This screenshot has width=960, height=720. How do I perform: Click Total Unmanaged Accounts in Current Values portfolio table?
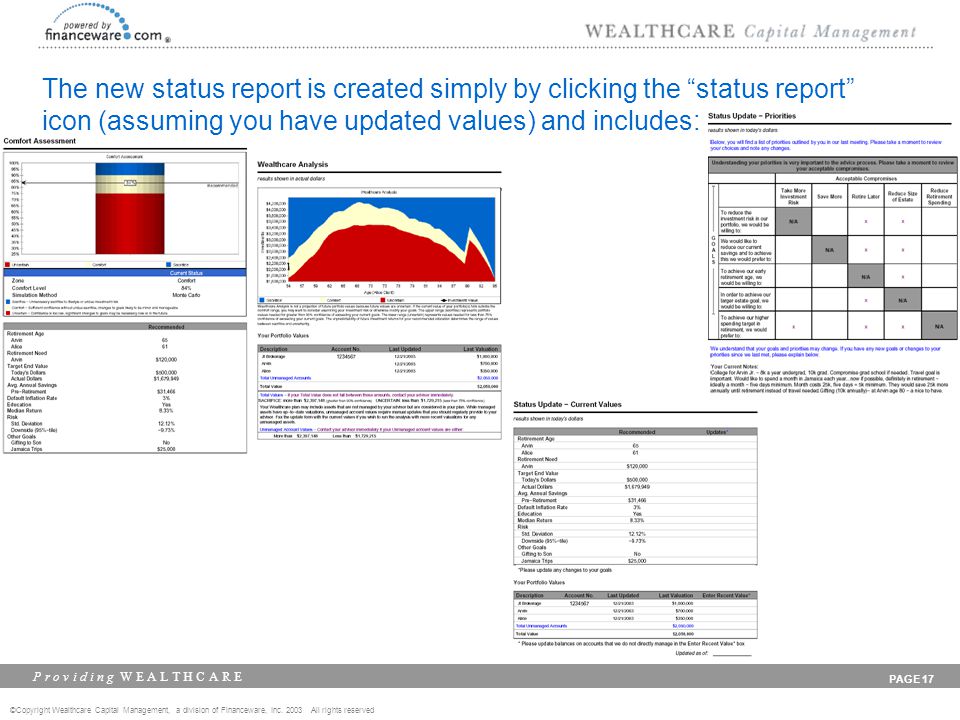541,626
